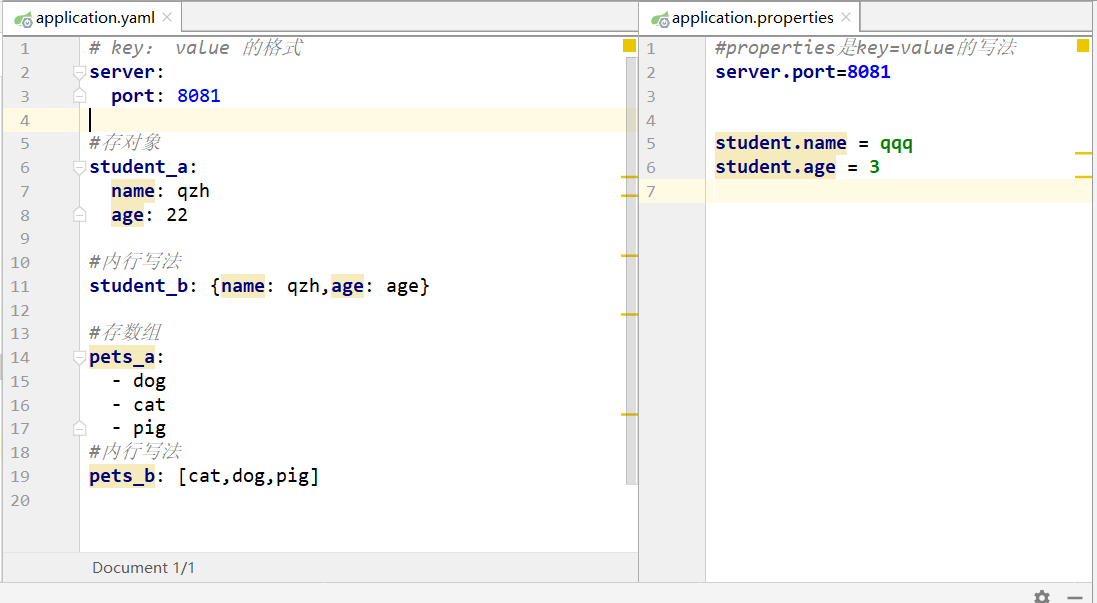The width and height of the screenshot is (1097, 603).
Task: Click the highlighted 'student.name' property key
Action: coord(781,143)
